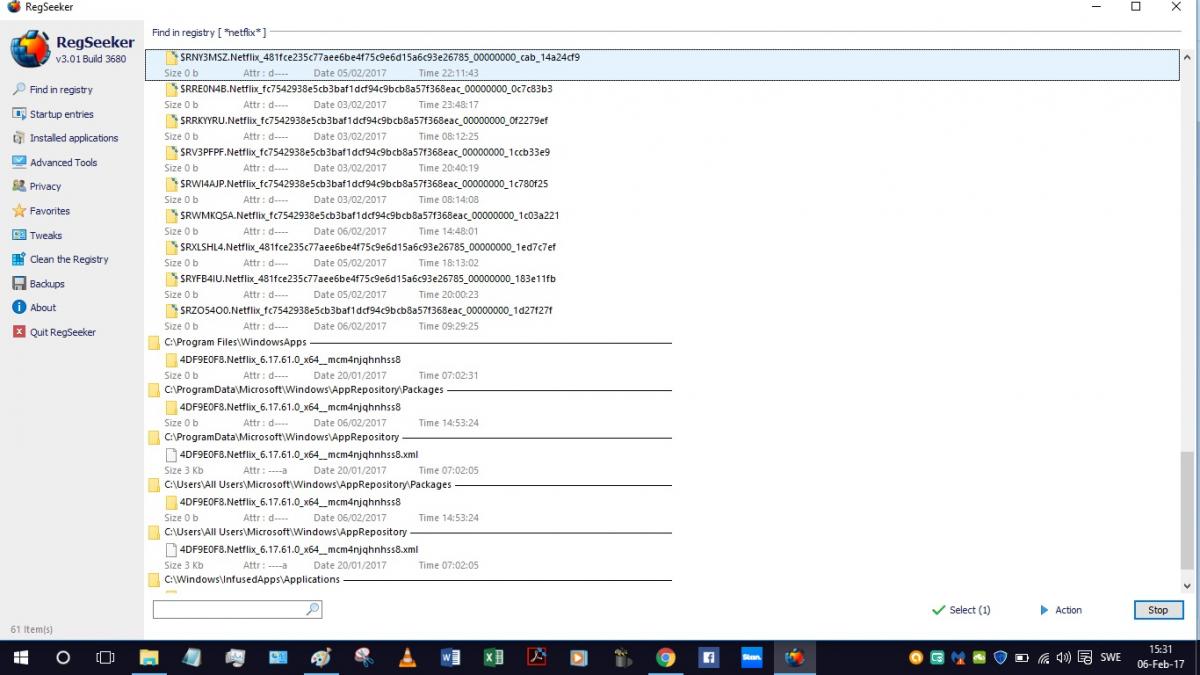Click the volume icon in system tray

pyautogui.click(x=1064, y=658)
